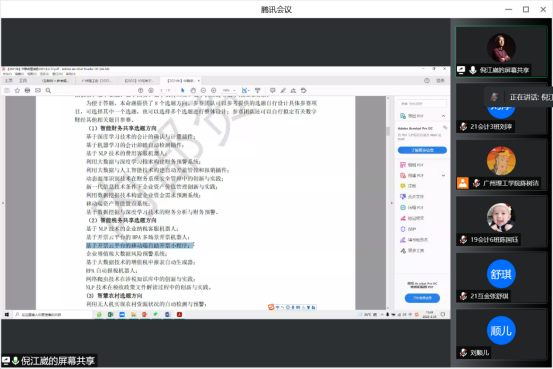Select the arrow selection tool
Viewport: 553px width, 369px height.
tap(182, 91)
